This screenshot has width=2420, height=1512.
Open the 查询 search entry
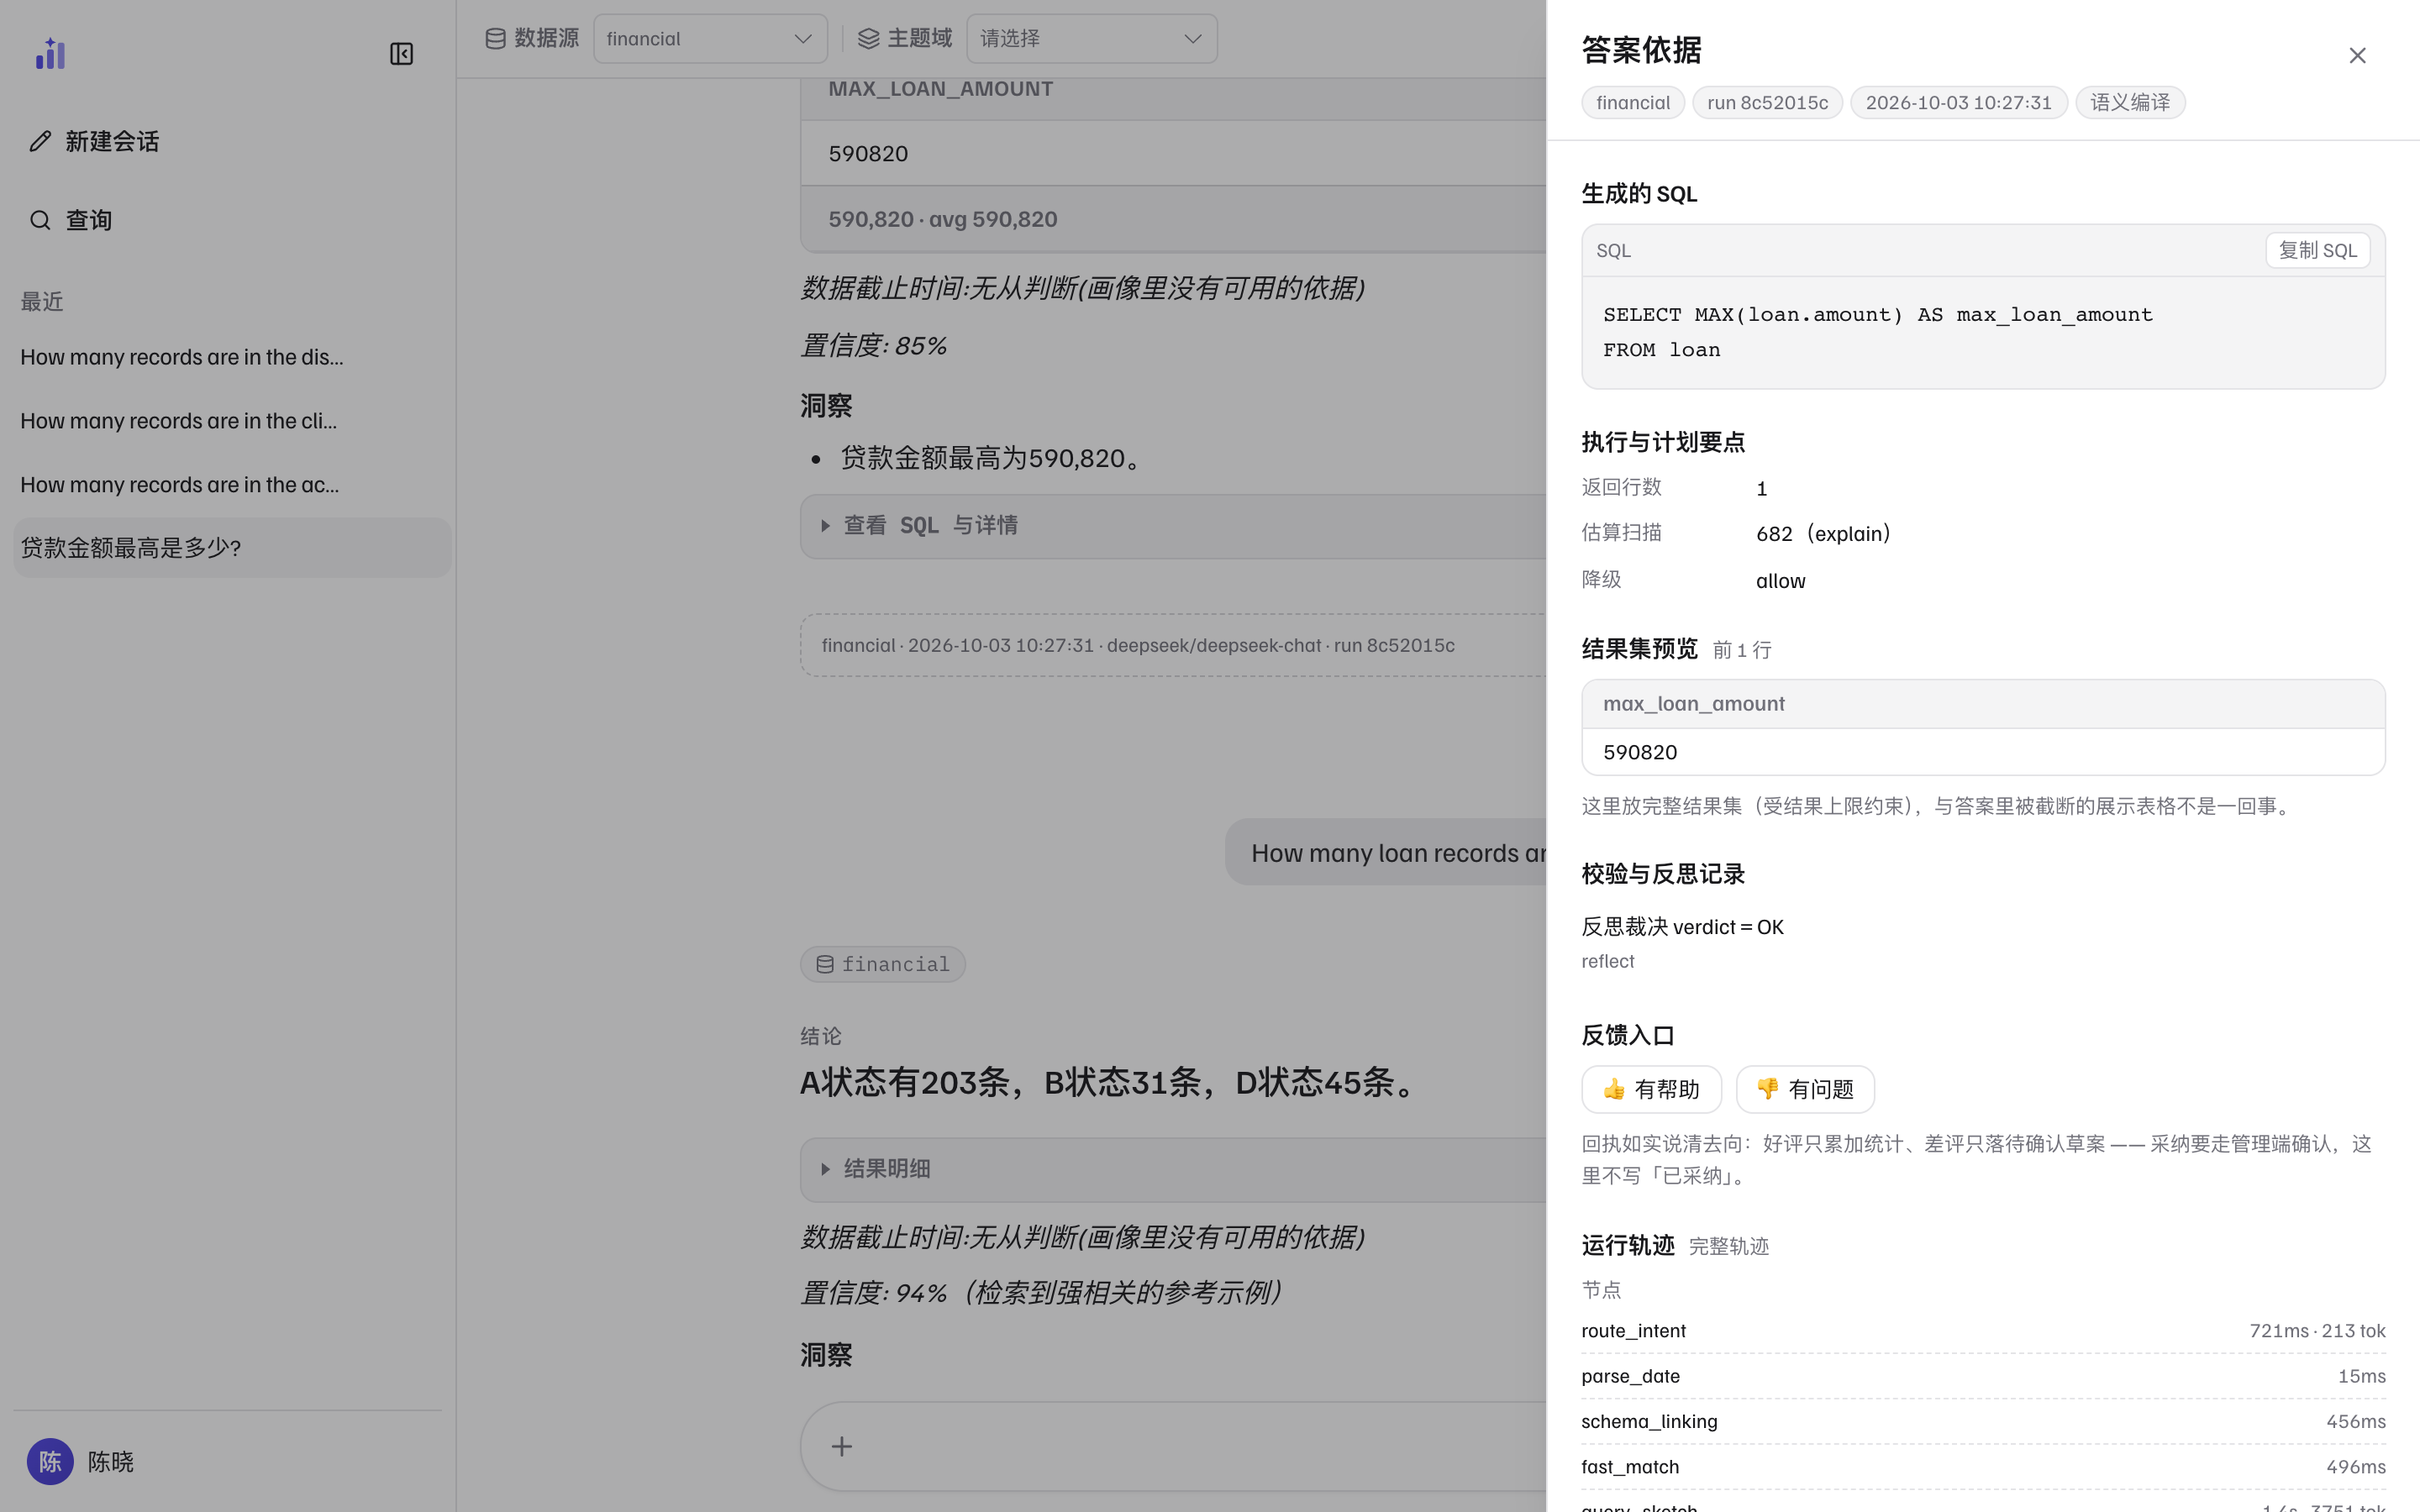[70, 220]
